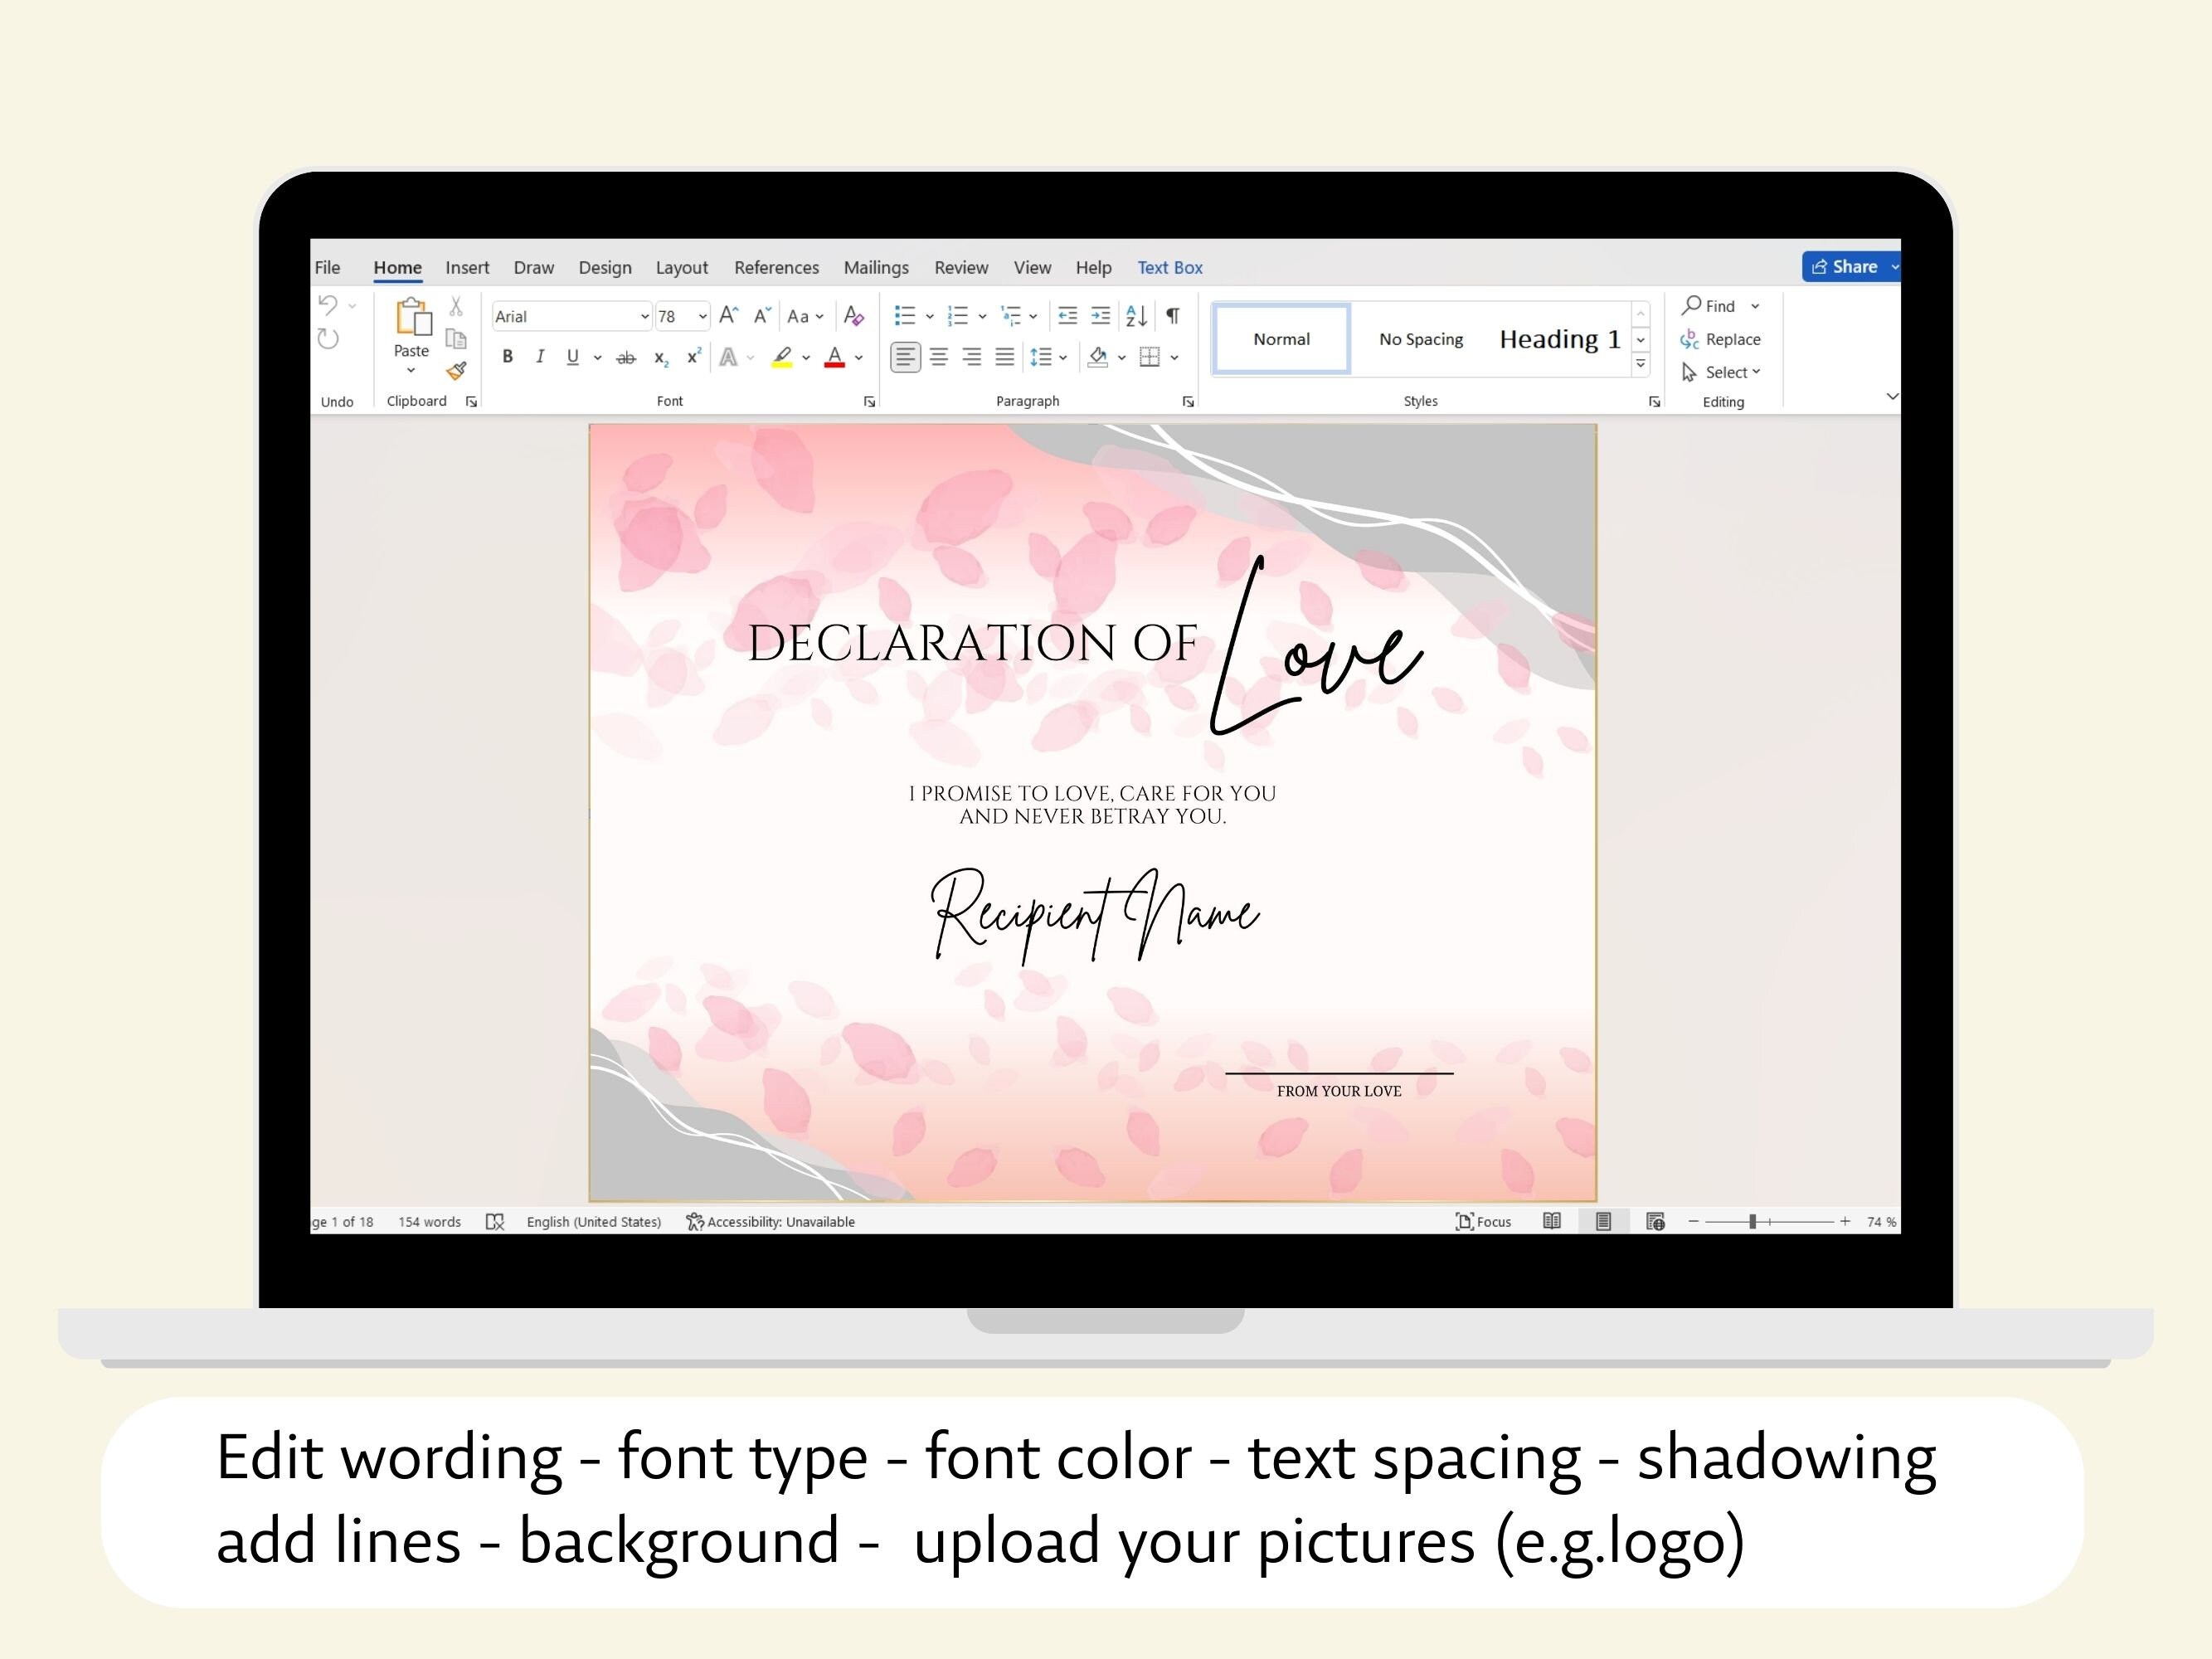Screen dimensions: 2212x1659
Task: Click the Text Highlight Color icon
Action: (x=785, y=357)
